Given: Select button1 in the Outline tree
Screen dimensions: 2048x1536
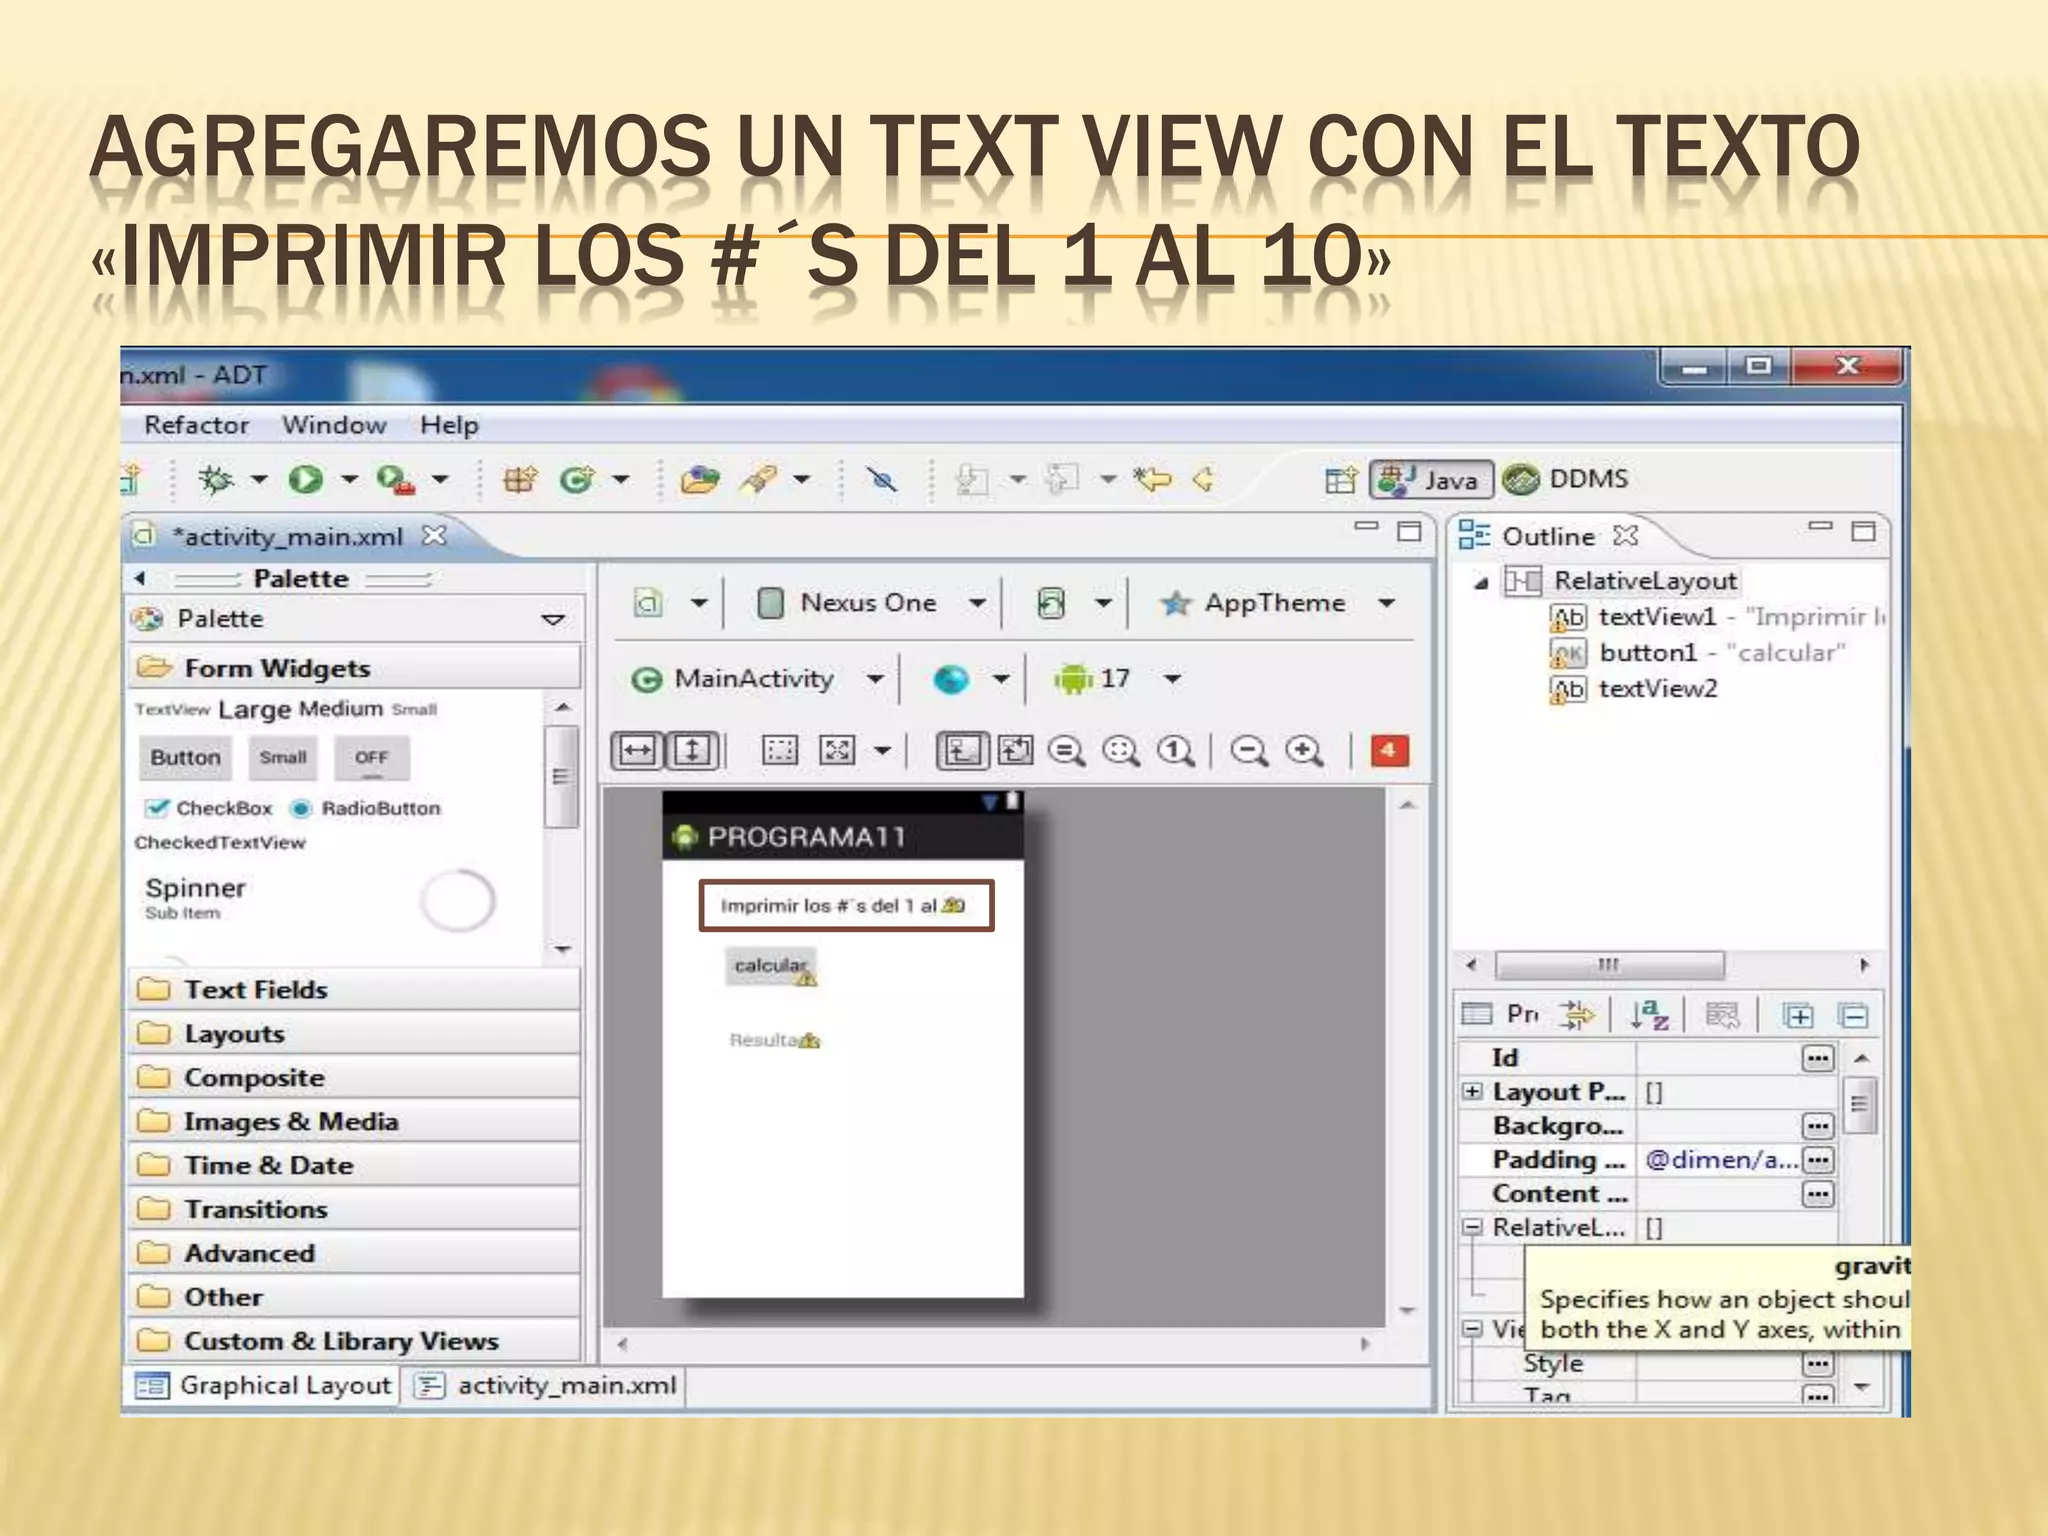Looking at the screenshot, I should point(1698,653).
